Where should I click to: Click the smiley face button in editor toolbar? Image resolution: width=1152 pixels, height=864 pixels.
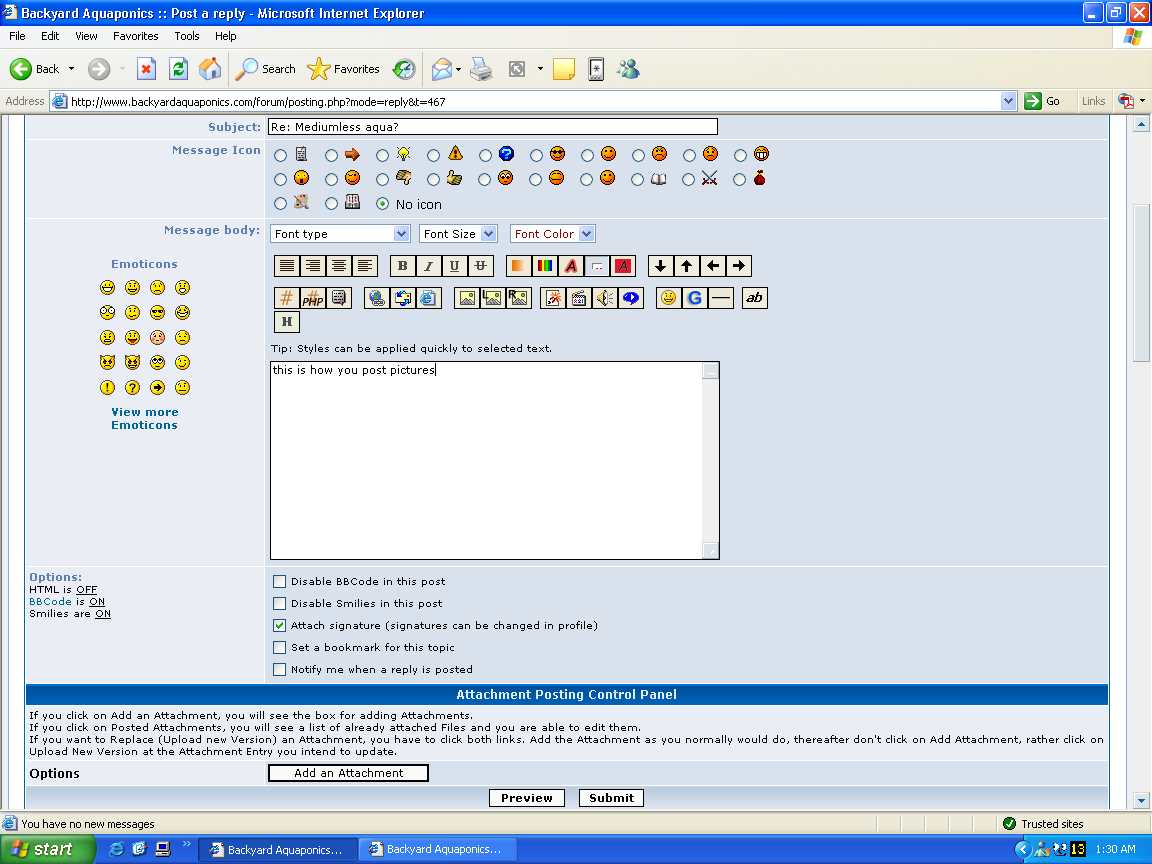click(x=668, y=298)
